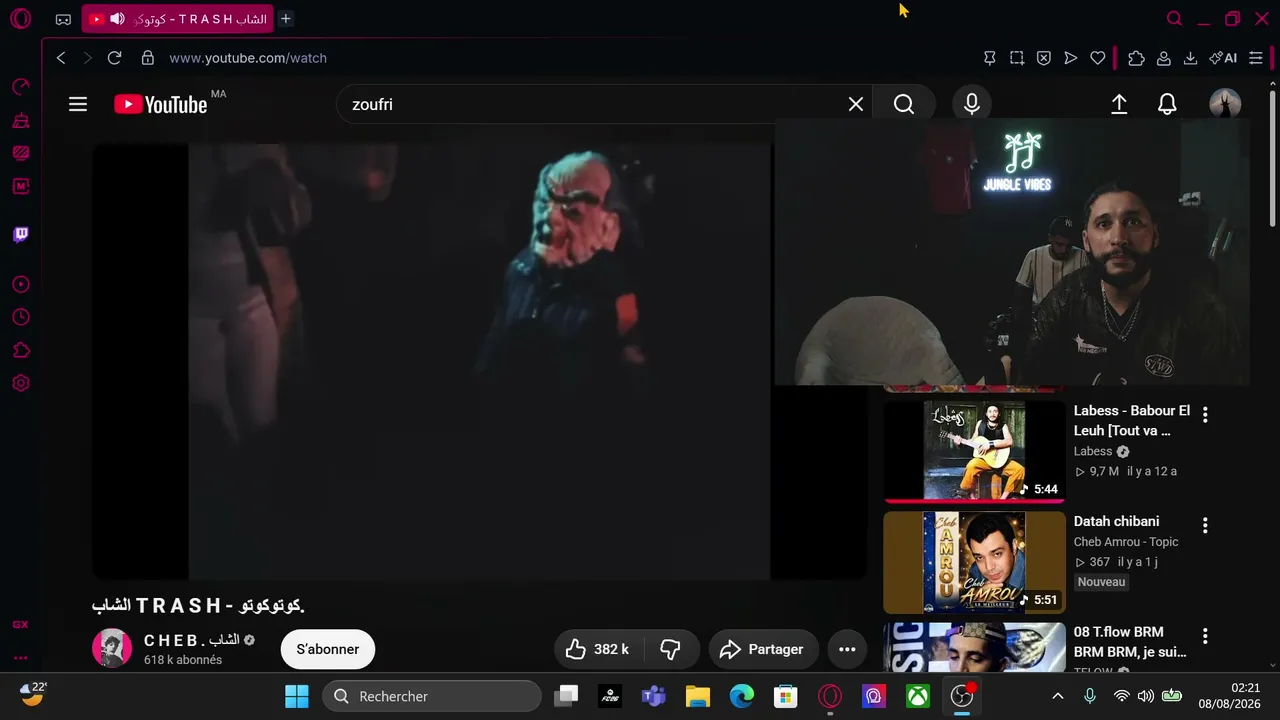Open a new browser tab
This screenshot has width=1280, height=720.
(286, 19)
